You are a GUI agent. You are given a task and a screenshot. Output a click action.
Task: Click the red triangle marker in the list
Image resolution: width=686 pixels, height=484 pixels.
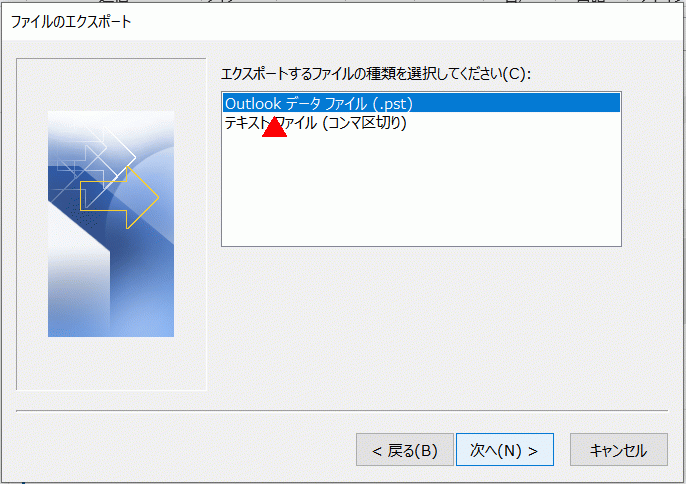[x=274, y=127]
